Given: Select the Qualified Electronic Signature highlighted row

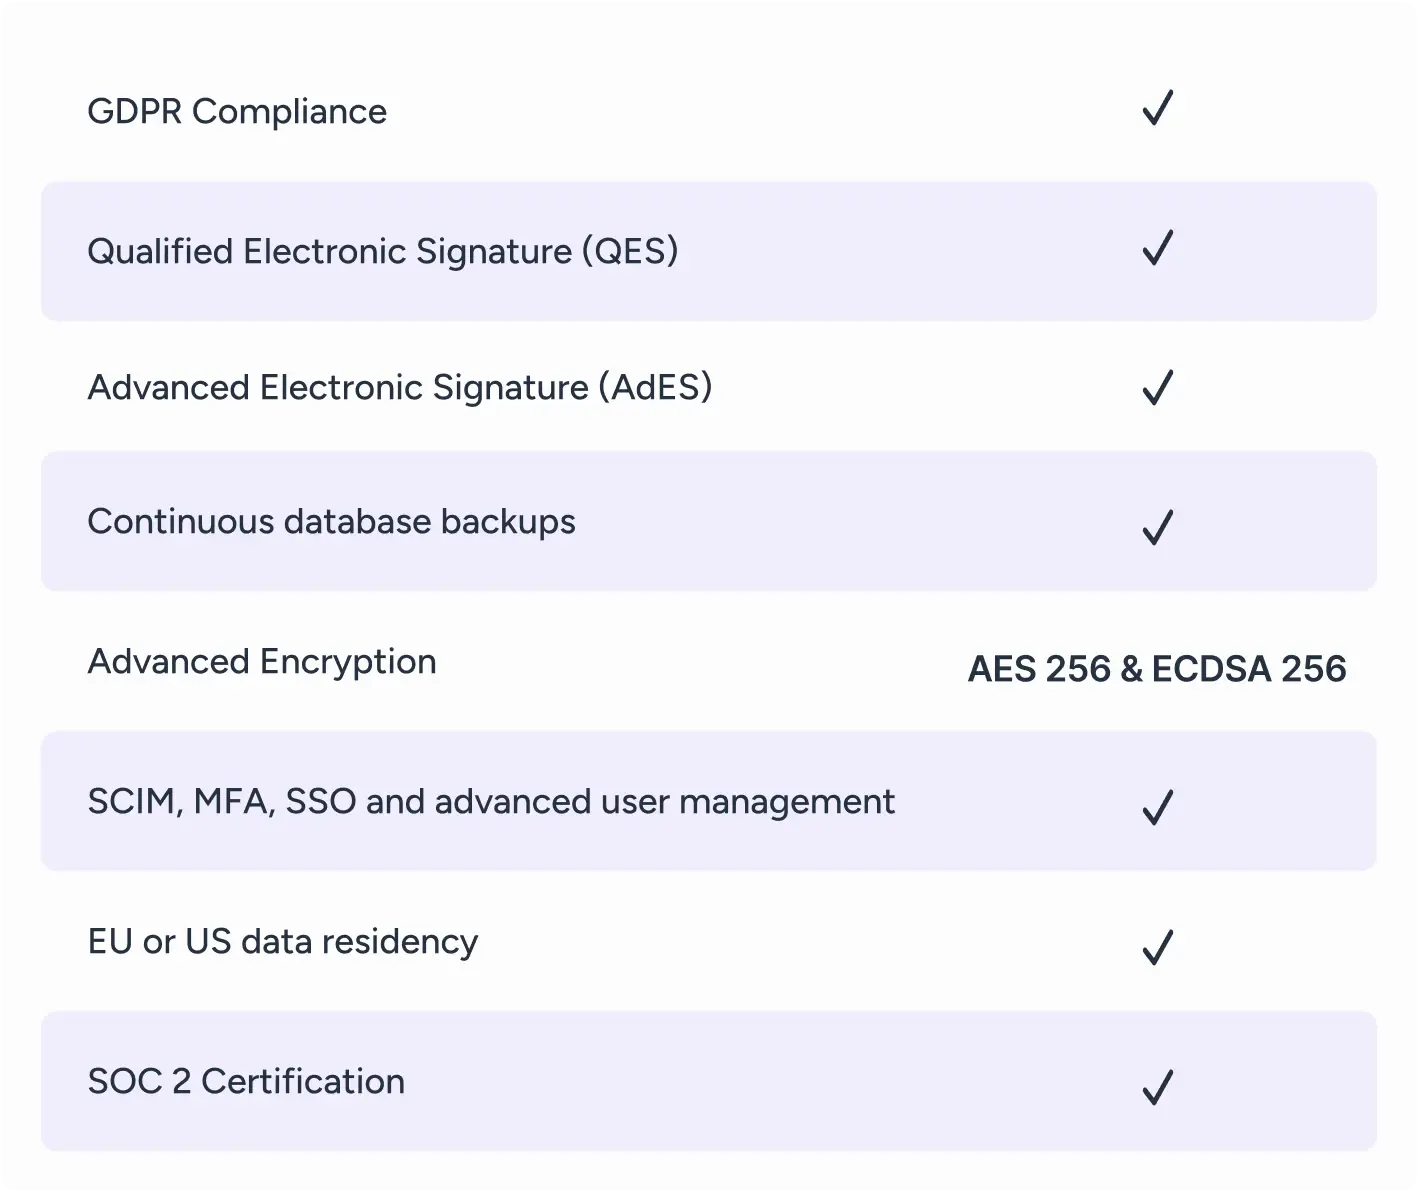Looking at the screenshot, I should tap(709, 251).
